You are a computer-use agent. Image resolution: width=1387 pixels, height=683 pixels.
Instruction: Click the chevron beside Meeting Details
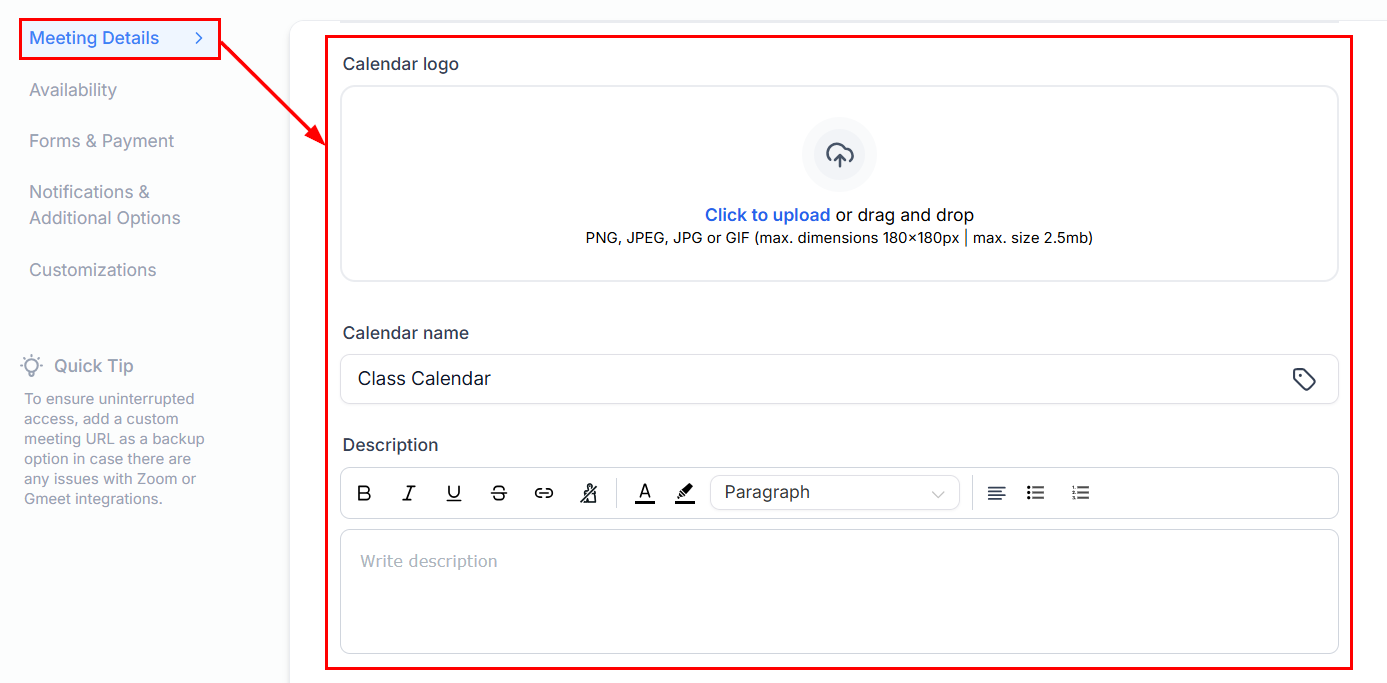pyautogui.click(x=199, y=38)
